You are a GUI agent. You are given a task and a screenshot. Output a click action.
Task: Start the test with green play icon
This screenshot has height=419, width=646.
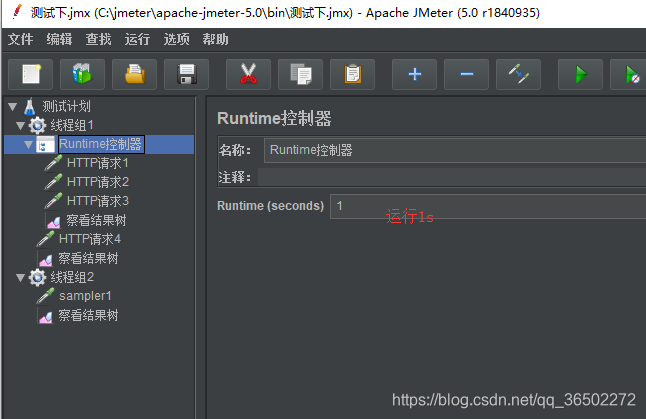580,74
